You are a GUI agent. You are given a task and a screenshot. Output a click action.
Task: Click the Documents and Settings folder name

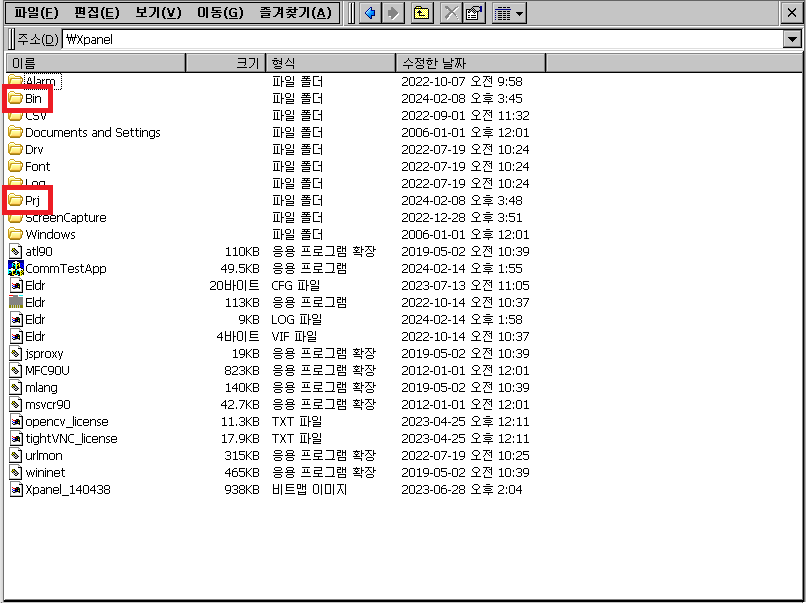coord(93,133)
